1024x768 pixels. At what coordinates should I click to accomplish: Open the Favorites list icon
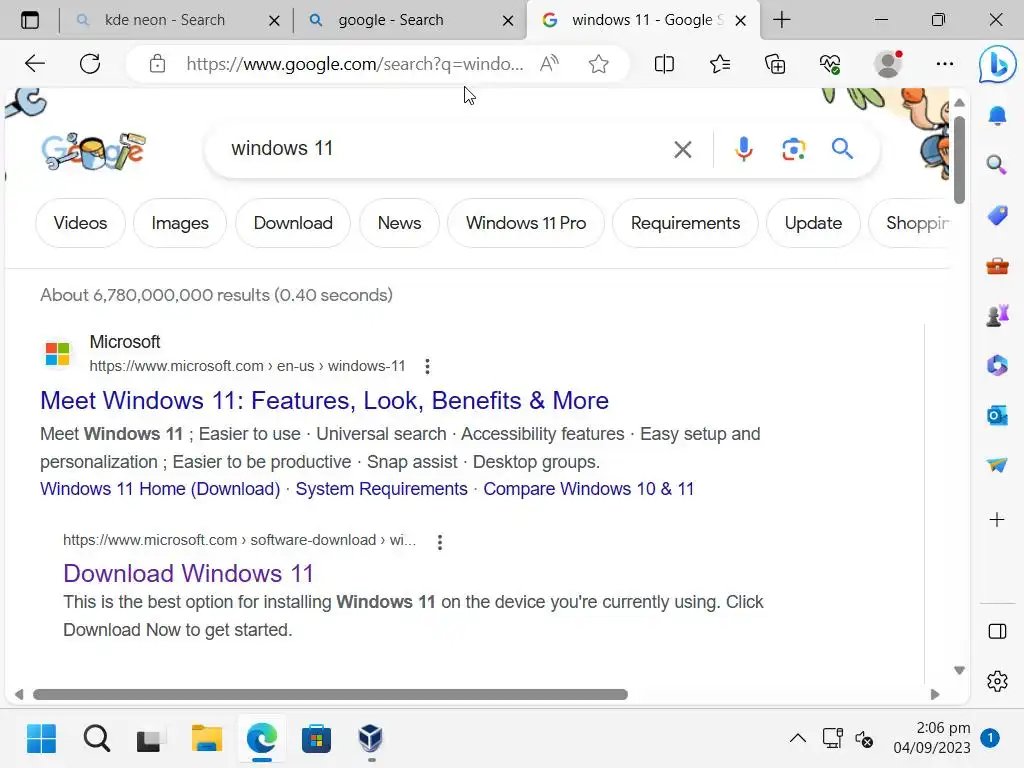pyautogui.click(x=720, y=64)
